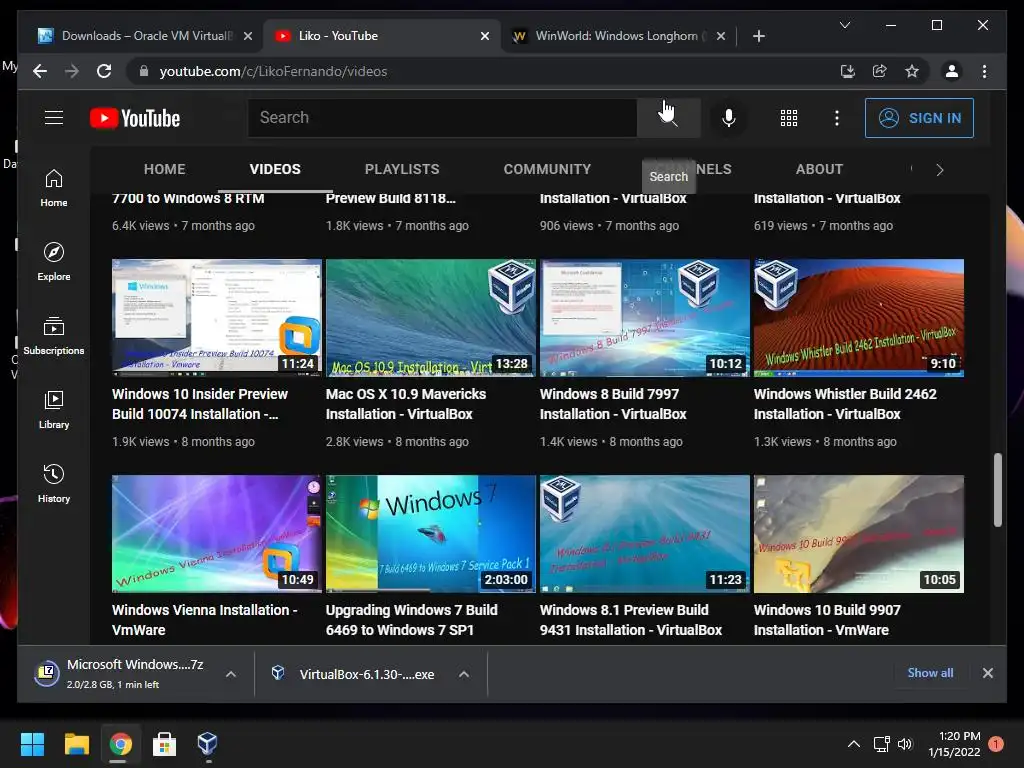Open Windows Vienna Installation VmWare title

point(204,619)
